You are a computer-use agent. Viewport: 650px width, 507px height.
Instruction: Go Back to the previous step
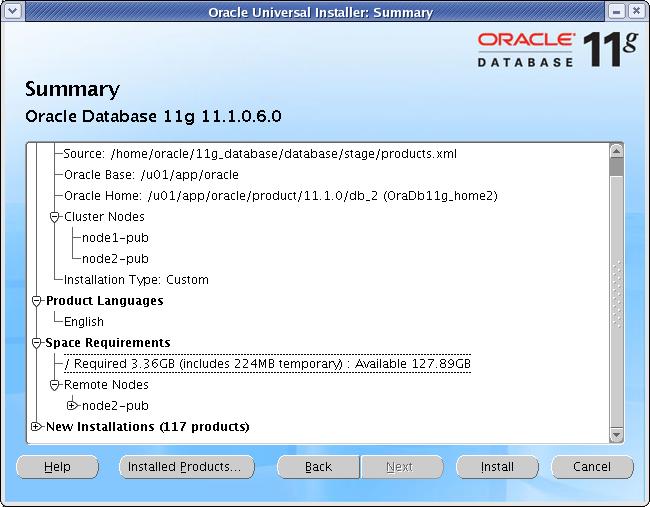click(318, 467)
